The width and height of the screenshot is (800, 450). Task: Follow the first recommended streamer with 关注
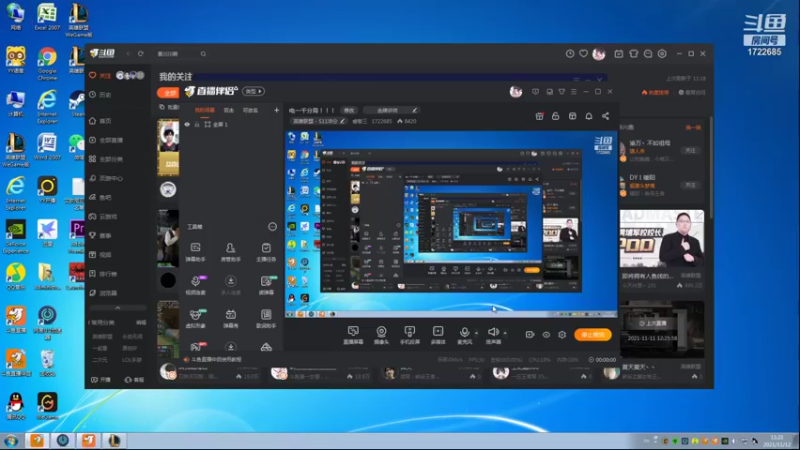pyautogui.click(x=690, y=151)
